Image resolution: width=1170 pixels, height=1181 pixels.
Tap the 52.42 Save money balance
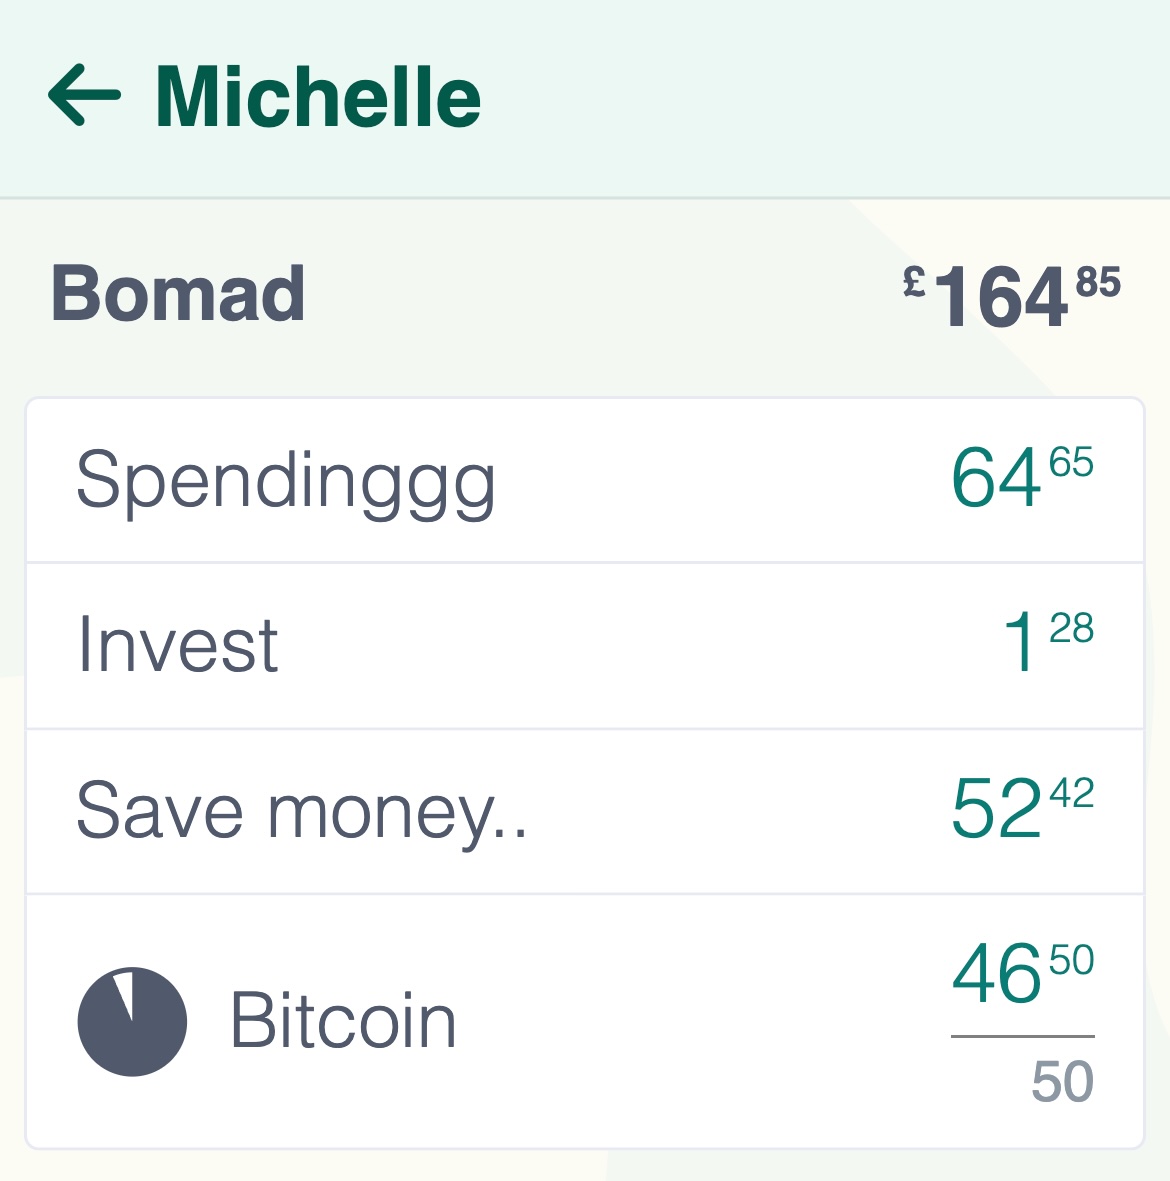1022,807
